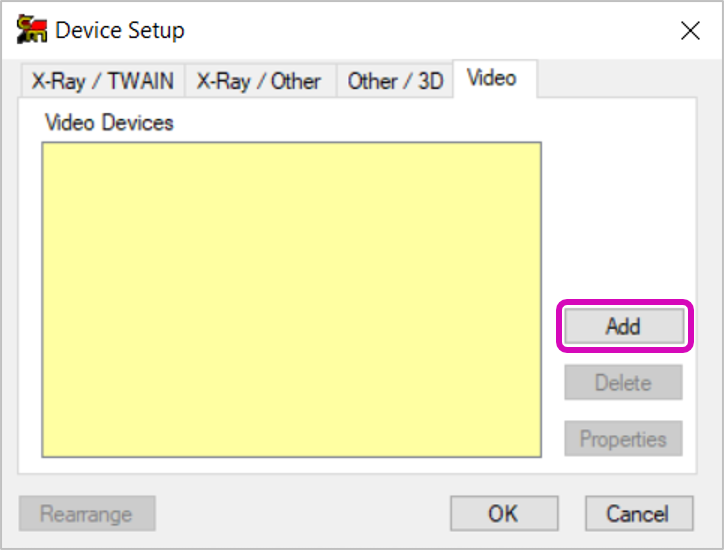The height and width of the screenshot is (550, 724).
Task: Dismiss the dialog using Cancel
Action: coord(638,514)
